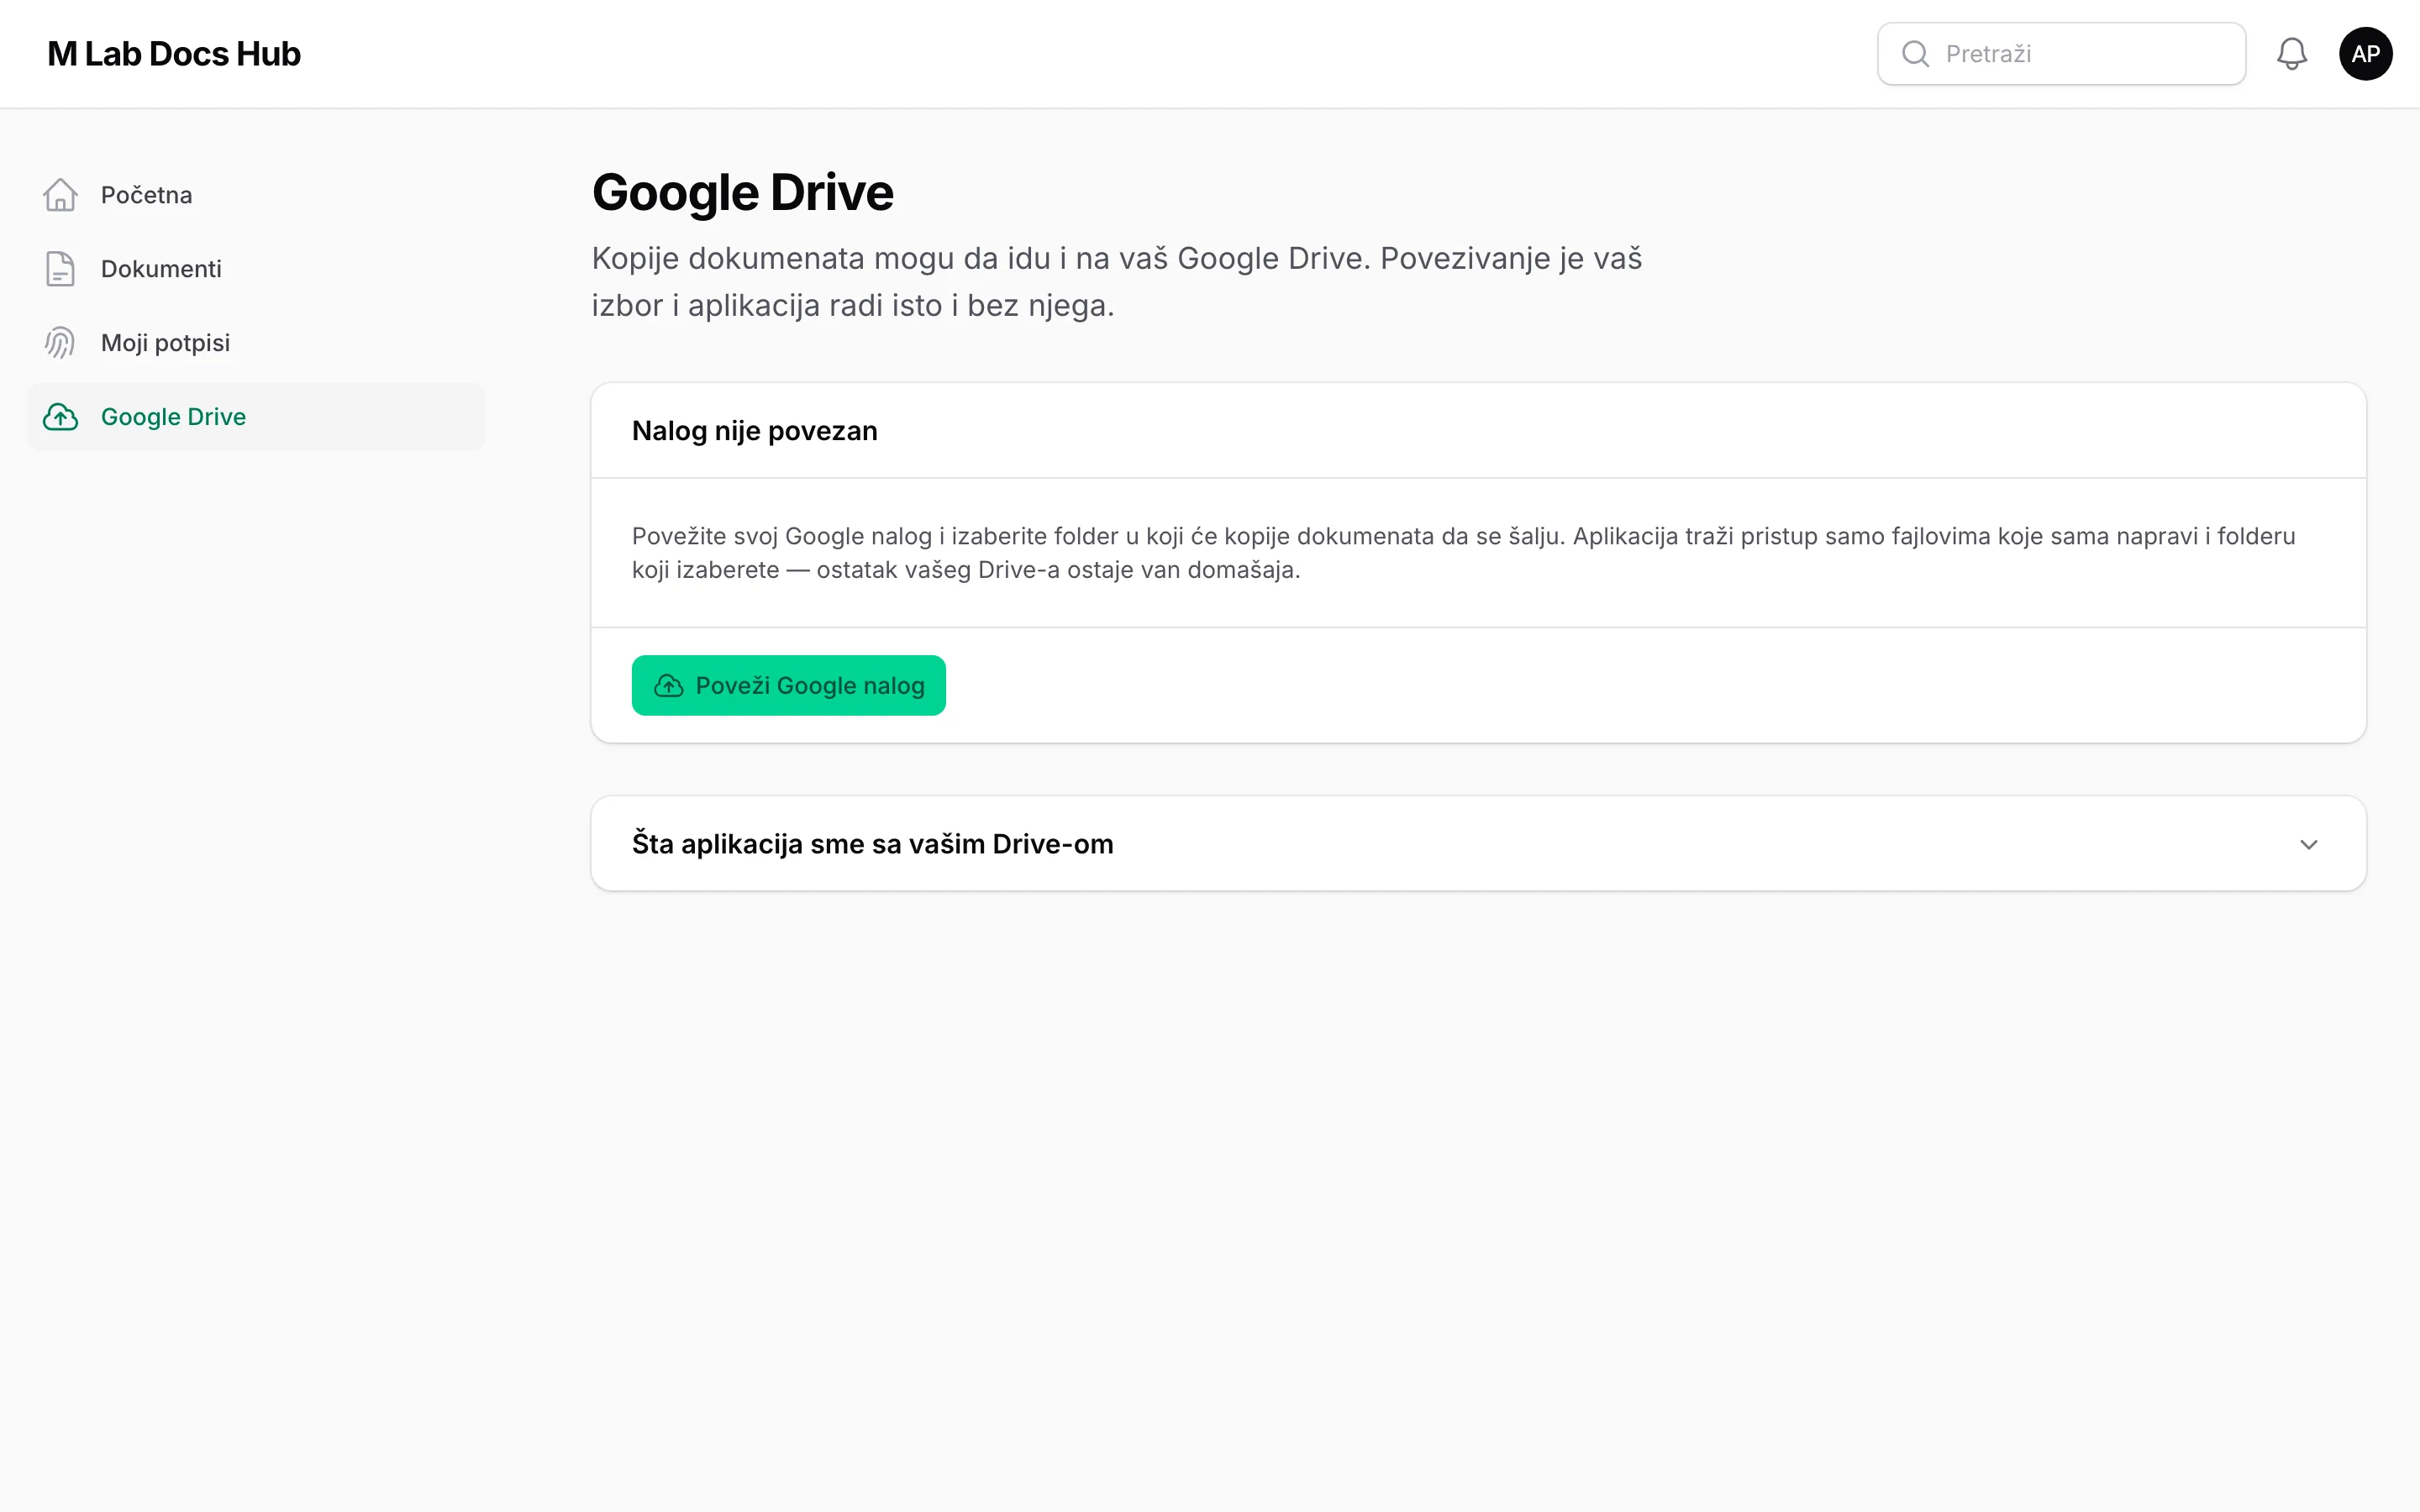Click Poveži Google nalog button label
This screenshot has height=1512, width=2420.
[810, 686]
